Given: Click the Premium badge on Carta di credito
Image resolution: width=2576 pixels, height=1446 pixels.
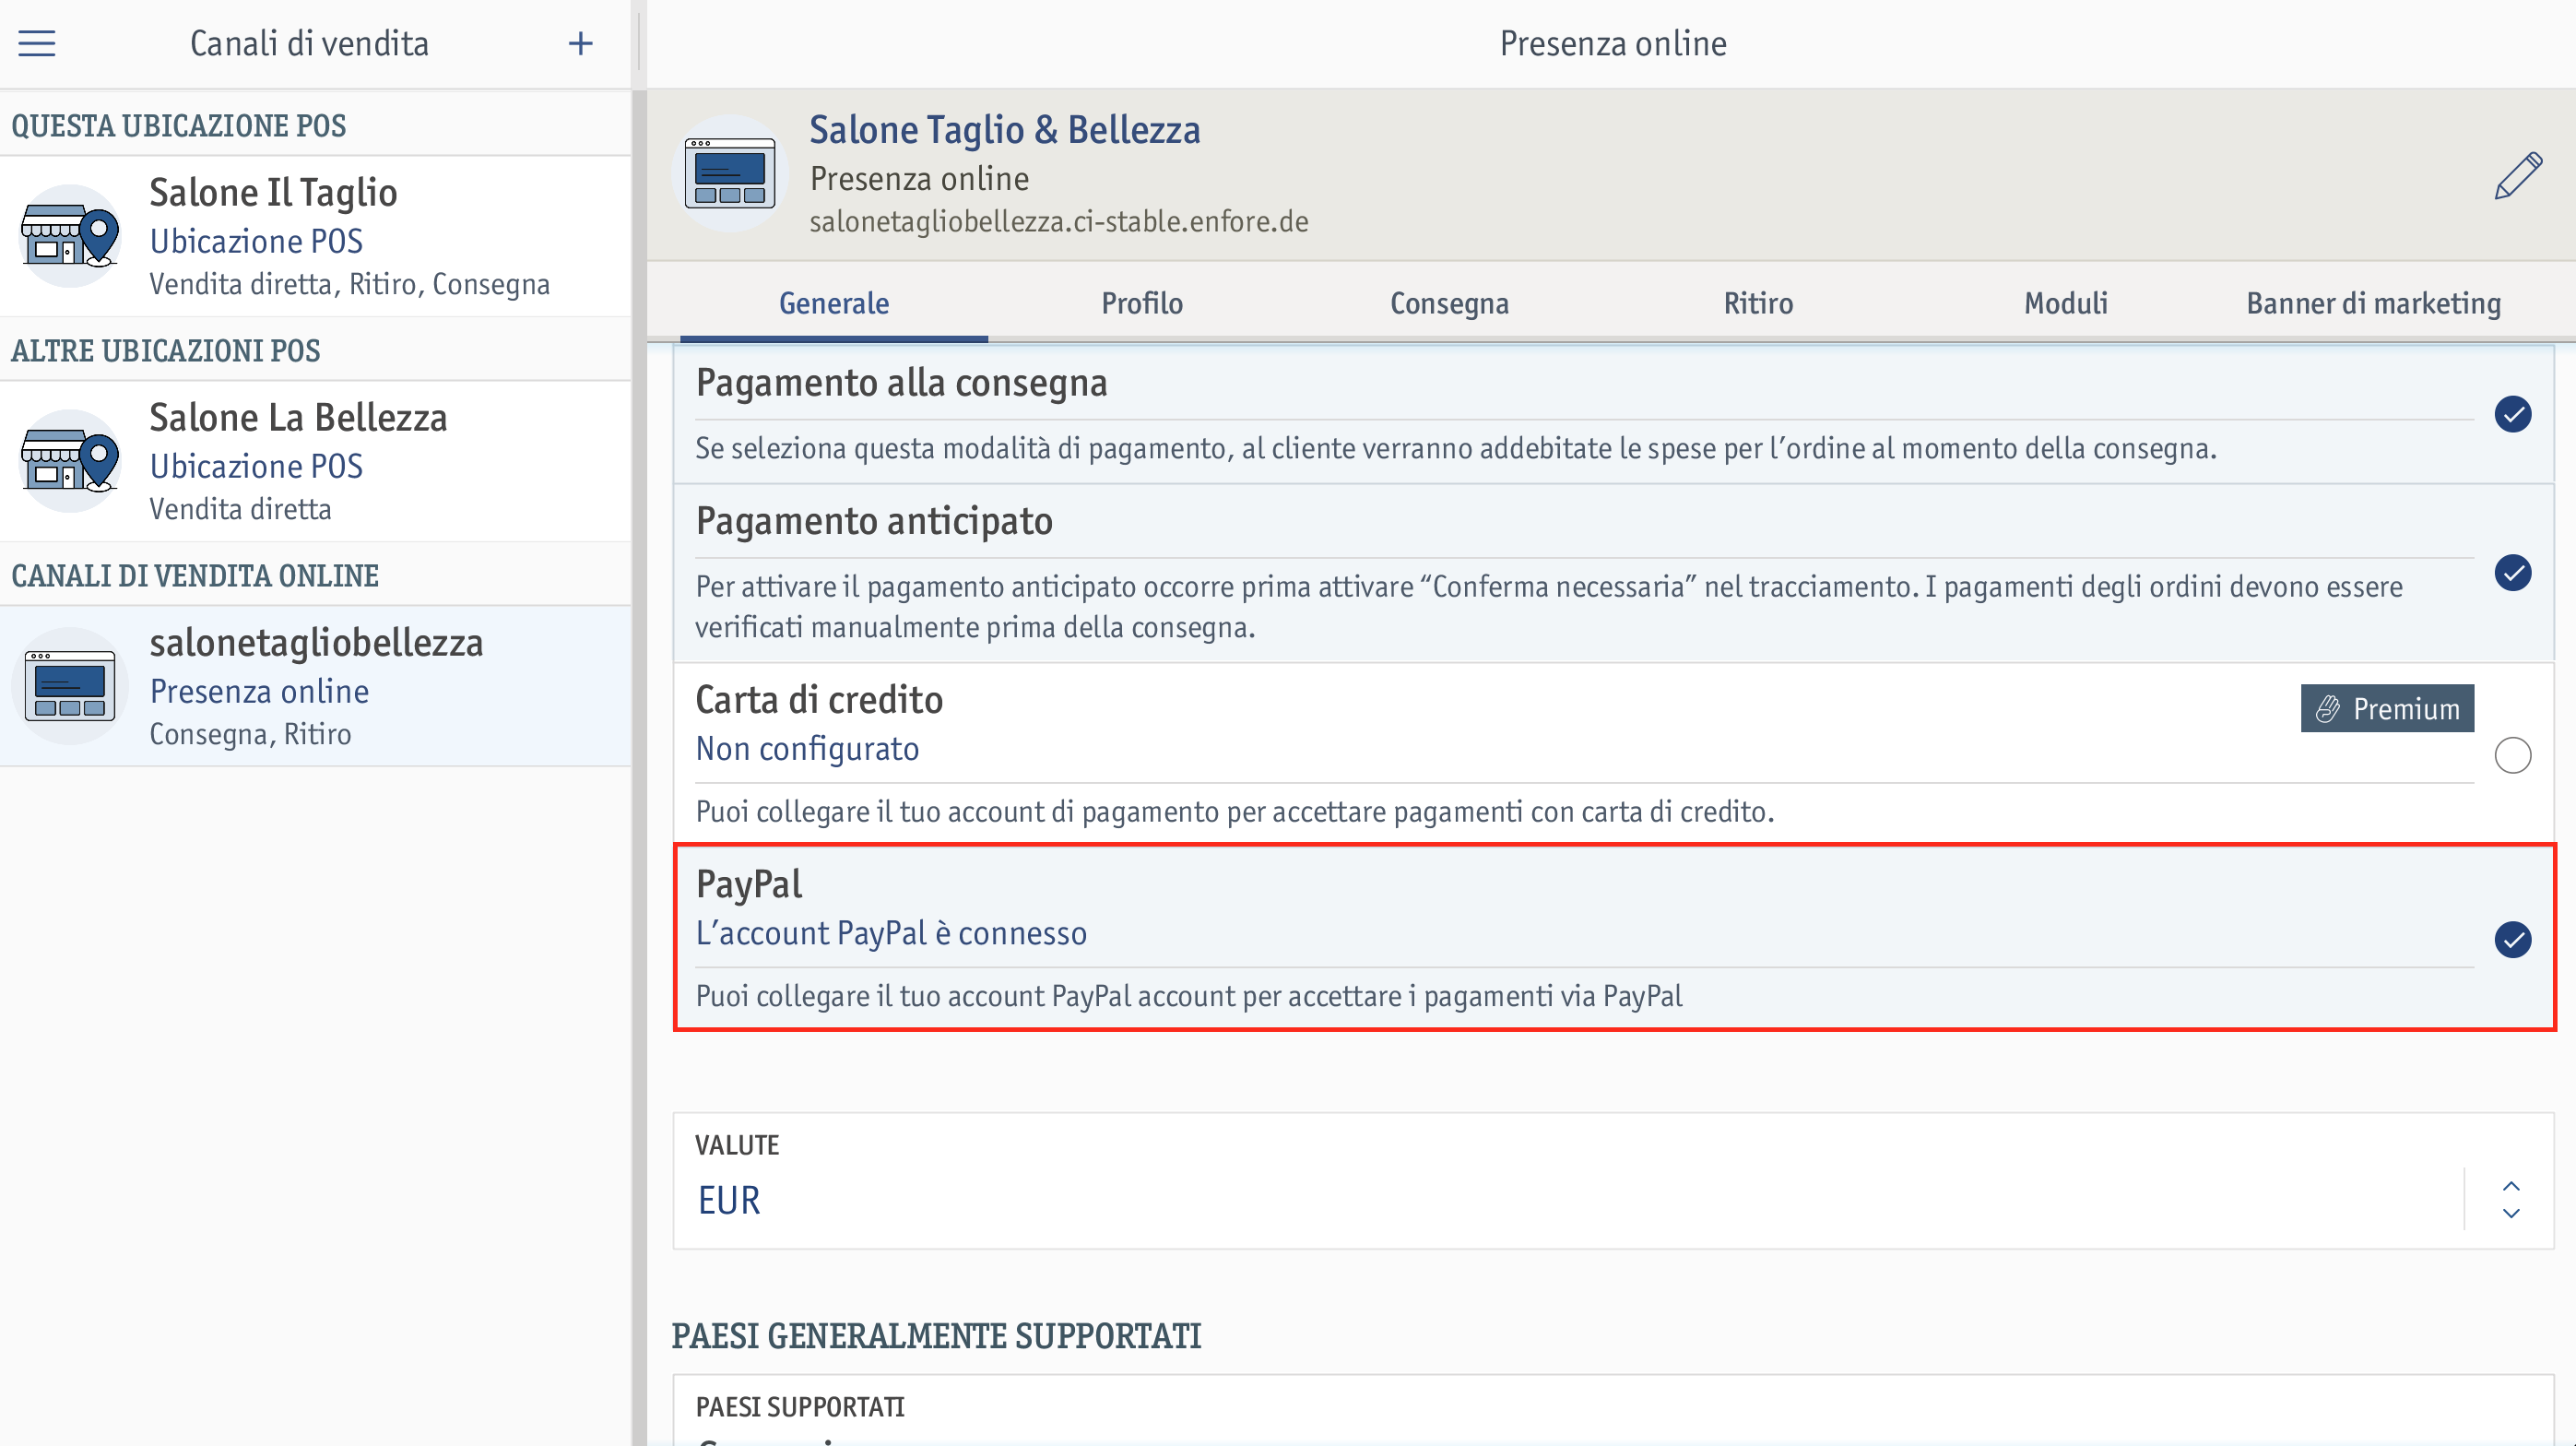Looking at the screenshot, I should coord(2386,708).
